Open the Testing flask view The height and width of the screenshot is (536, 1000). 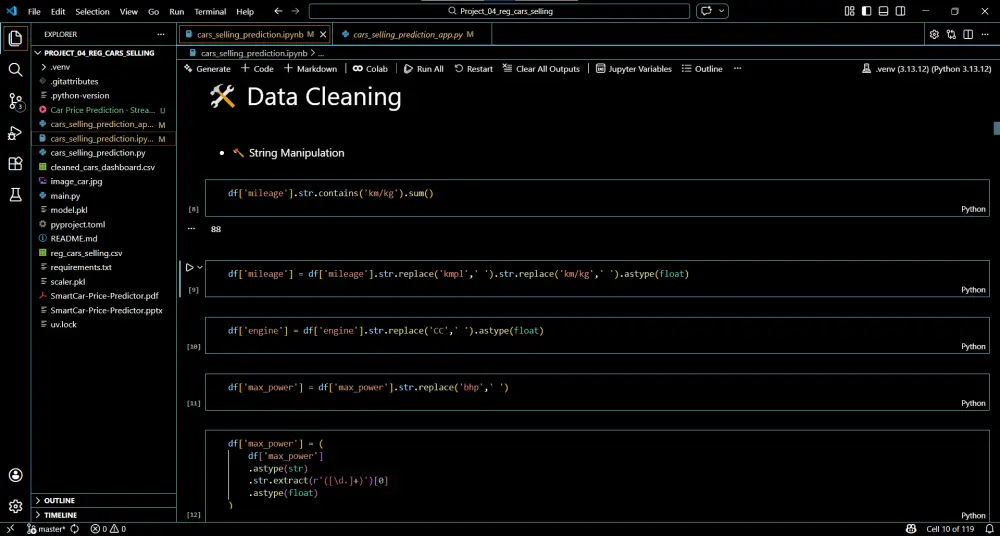pyautogui.click(x=15, y=195)
